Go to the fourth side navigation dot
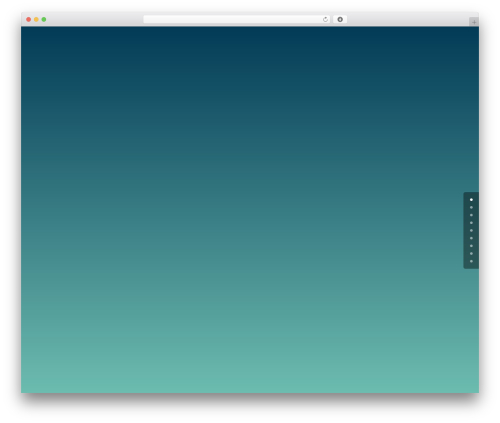Viewport: 500px width, 423px height. (471, 223)
